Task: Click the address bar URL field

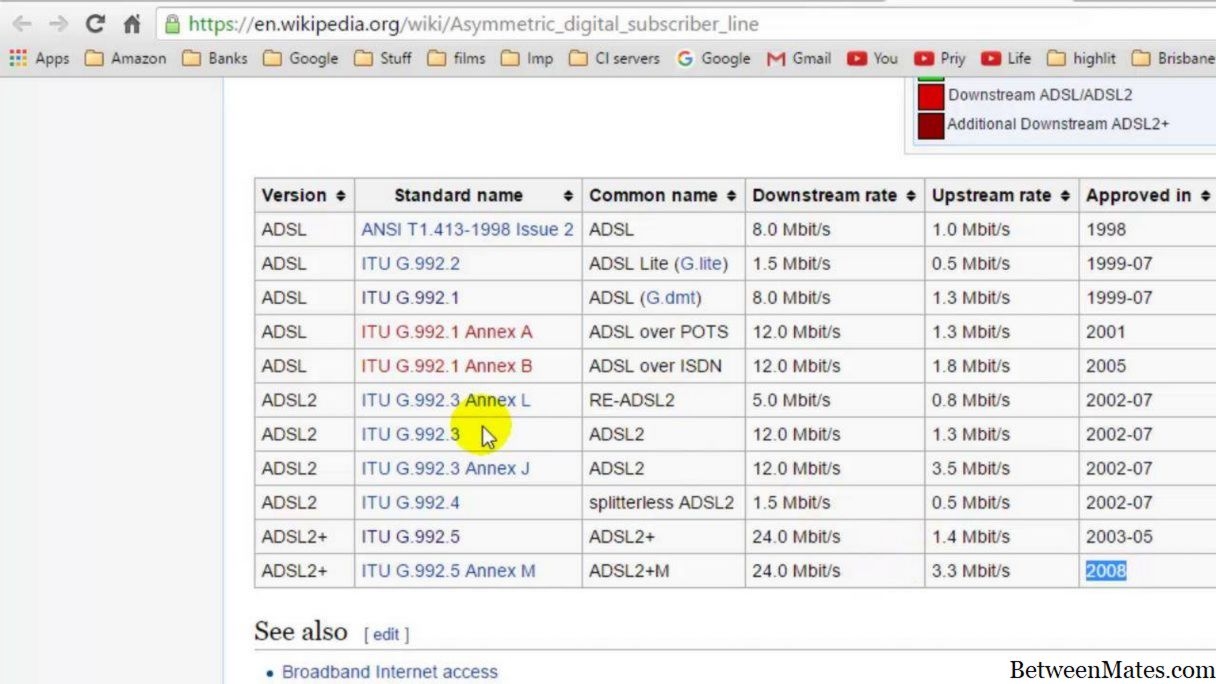Action: [x=600, y=24]
